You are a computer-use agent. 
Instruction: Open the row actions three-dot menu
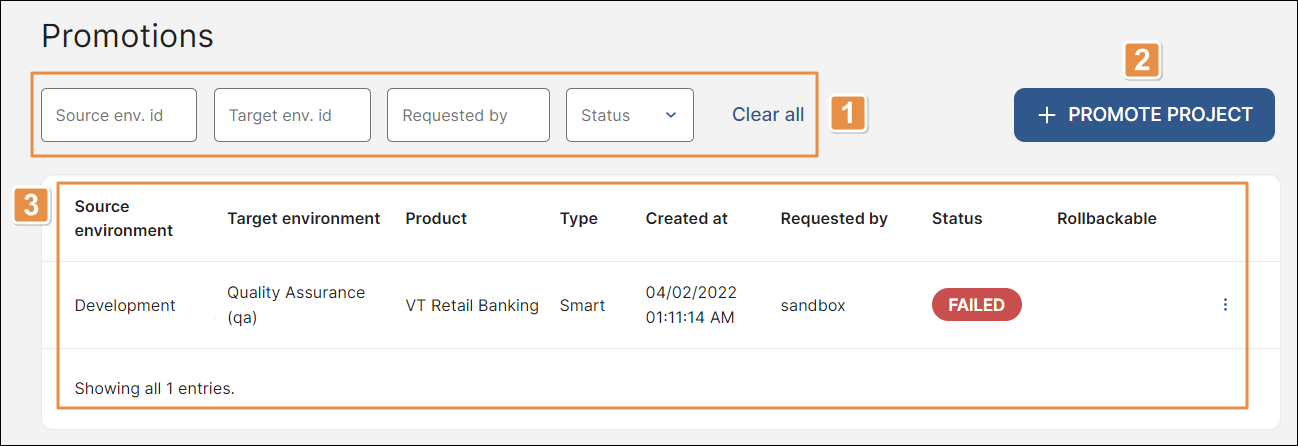[x=1225, y=305]
